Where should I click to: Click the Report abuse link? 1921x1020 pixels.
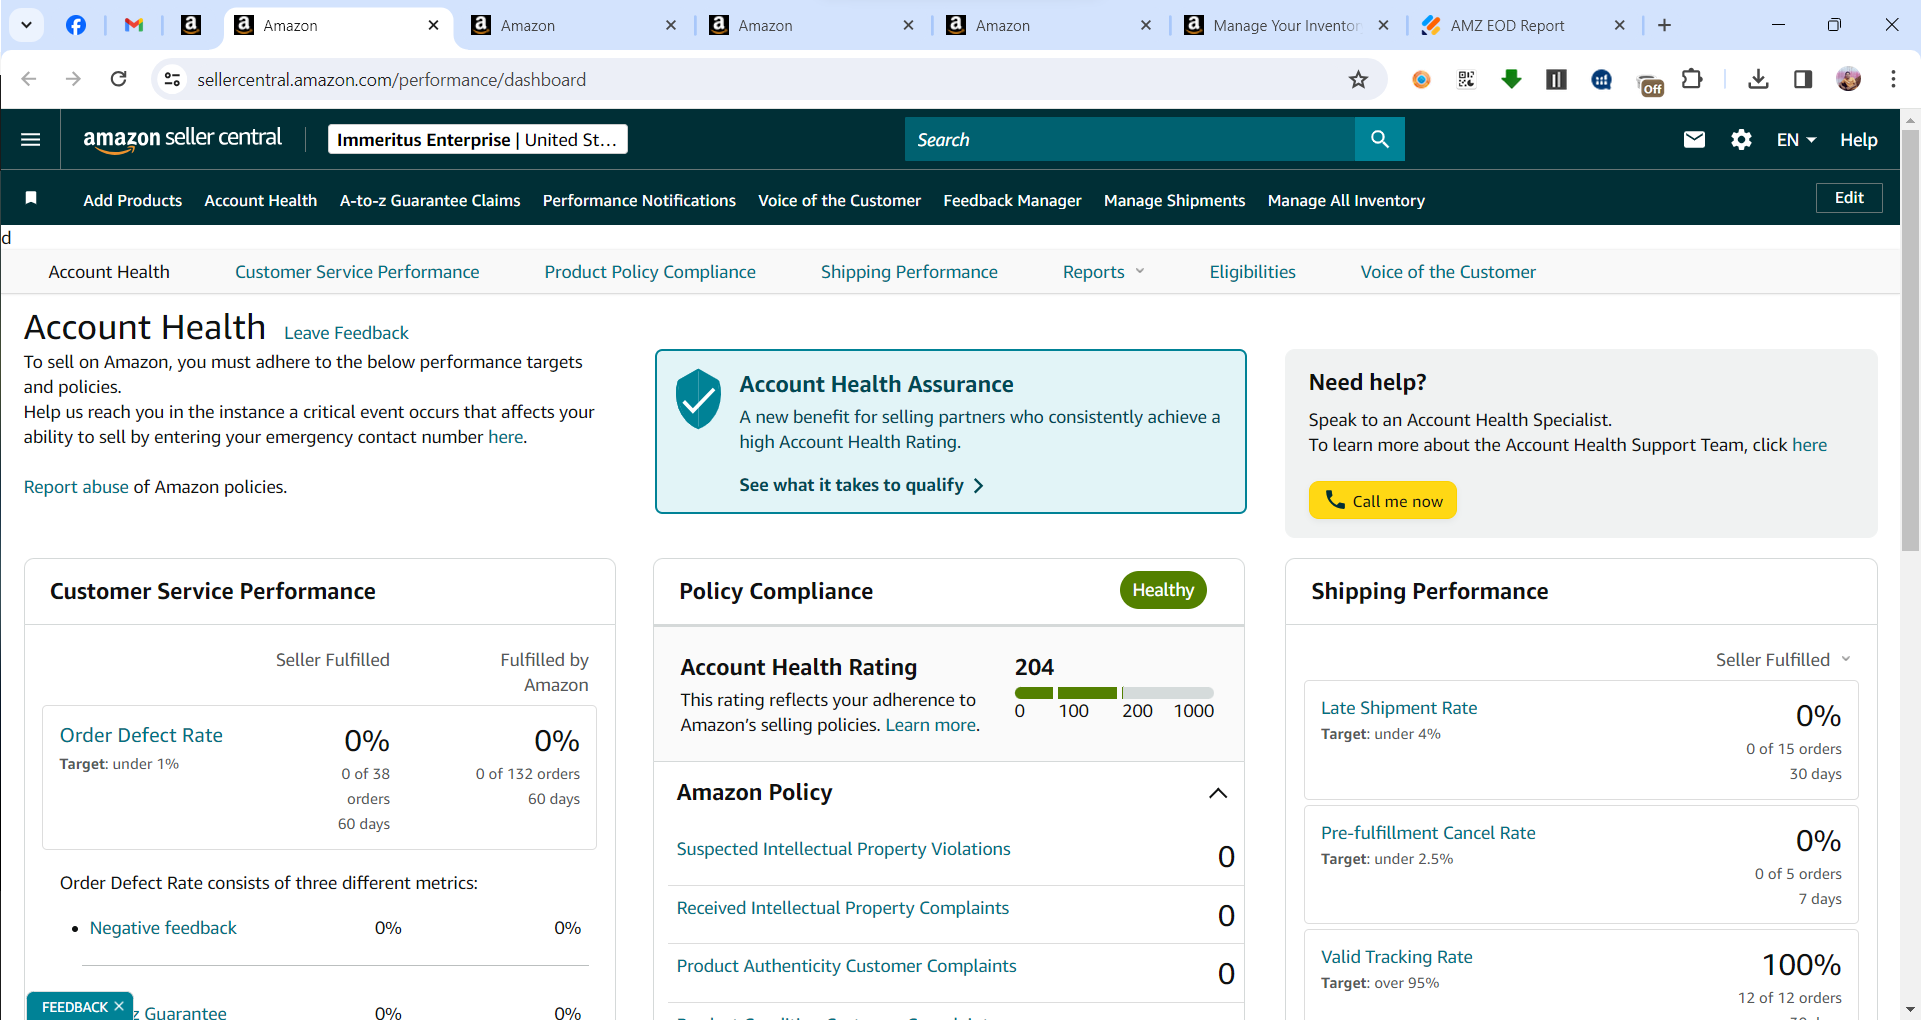point(76,487)
